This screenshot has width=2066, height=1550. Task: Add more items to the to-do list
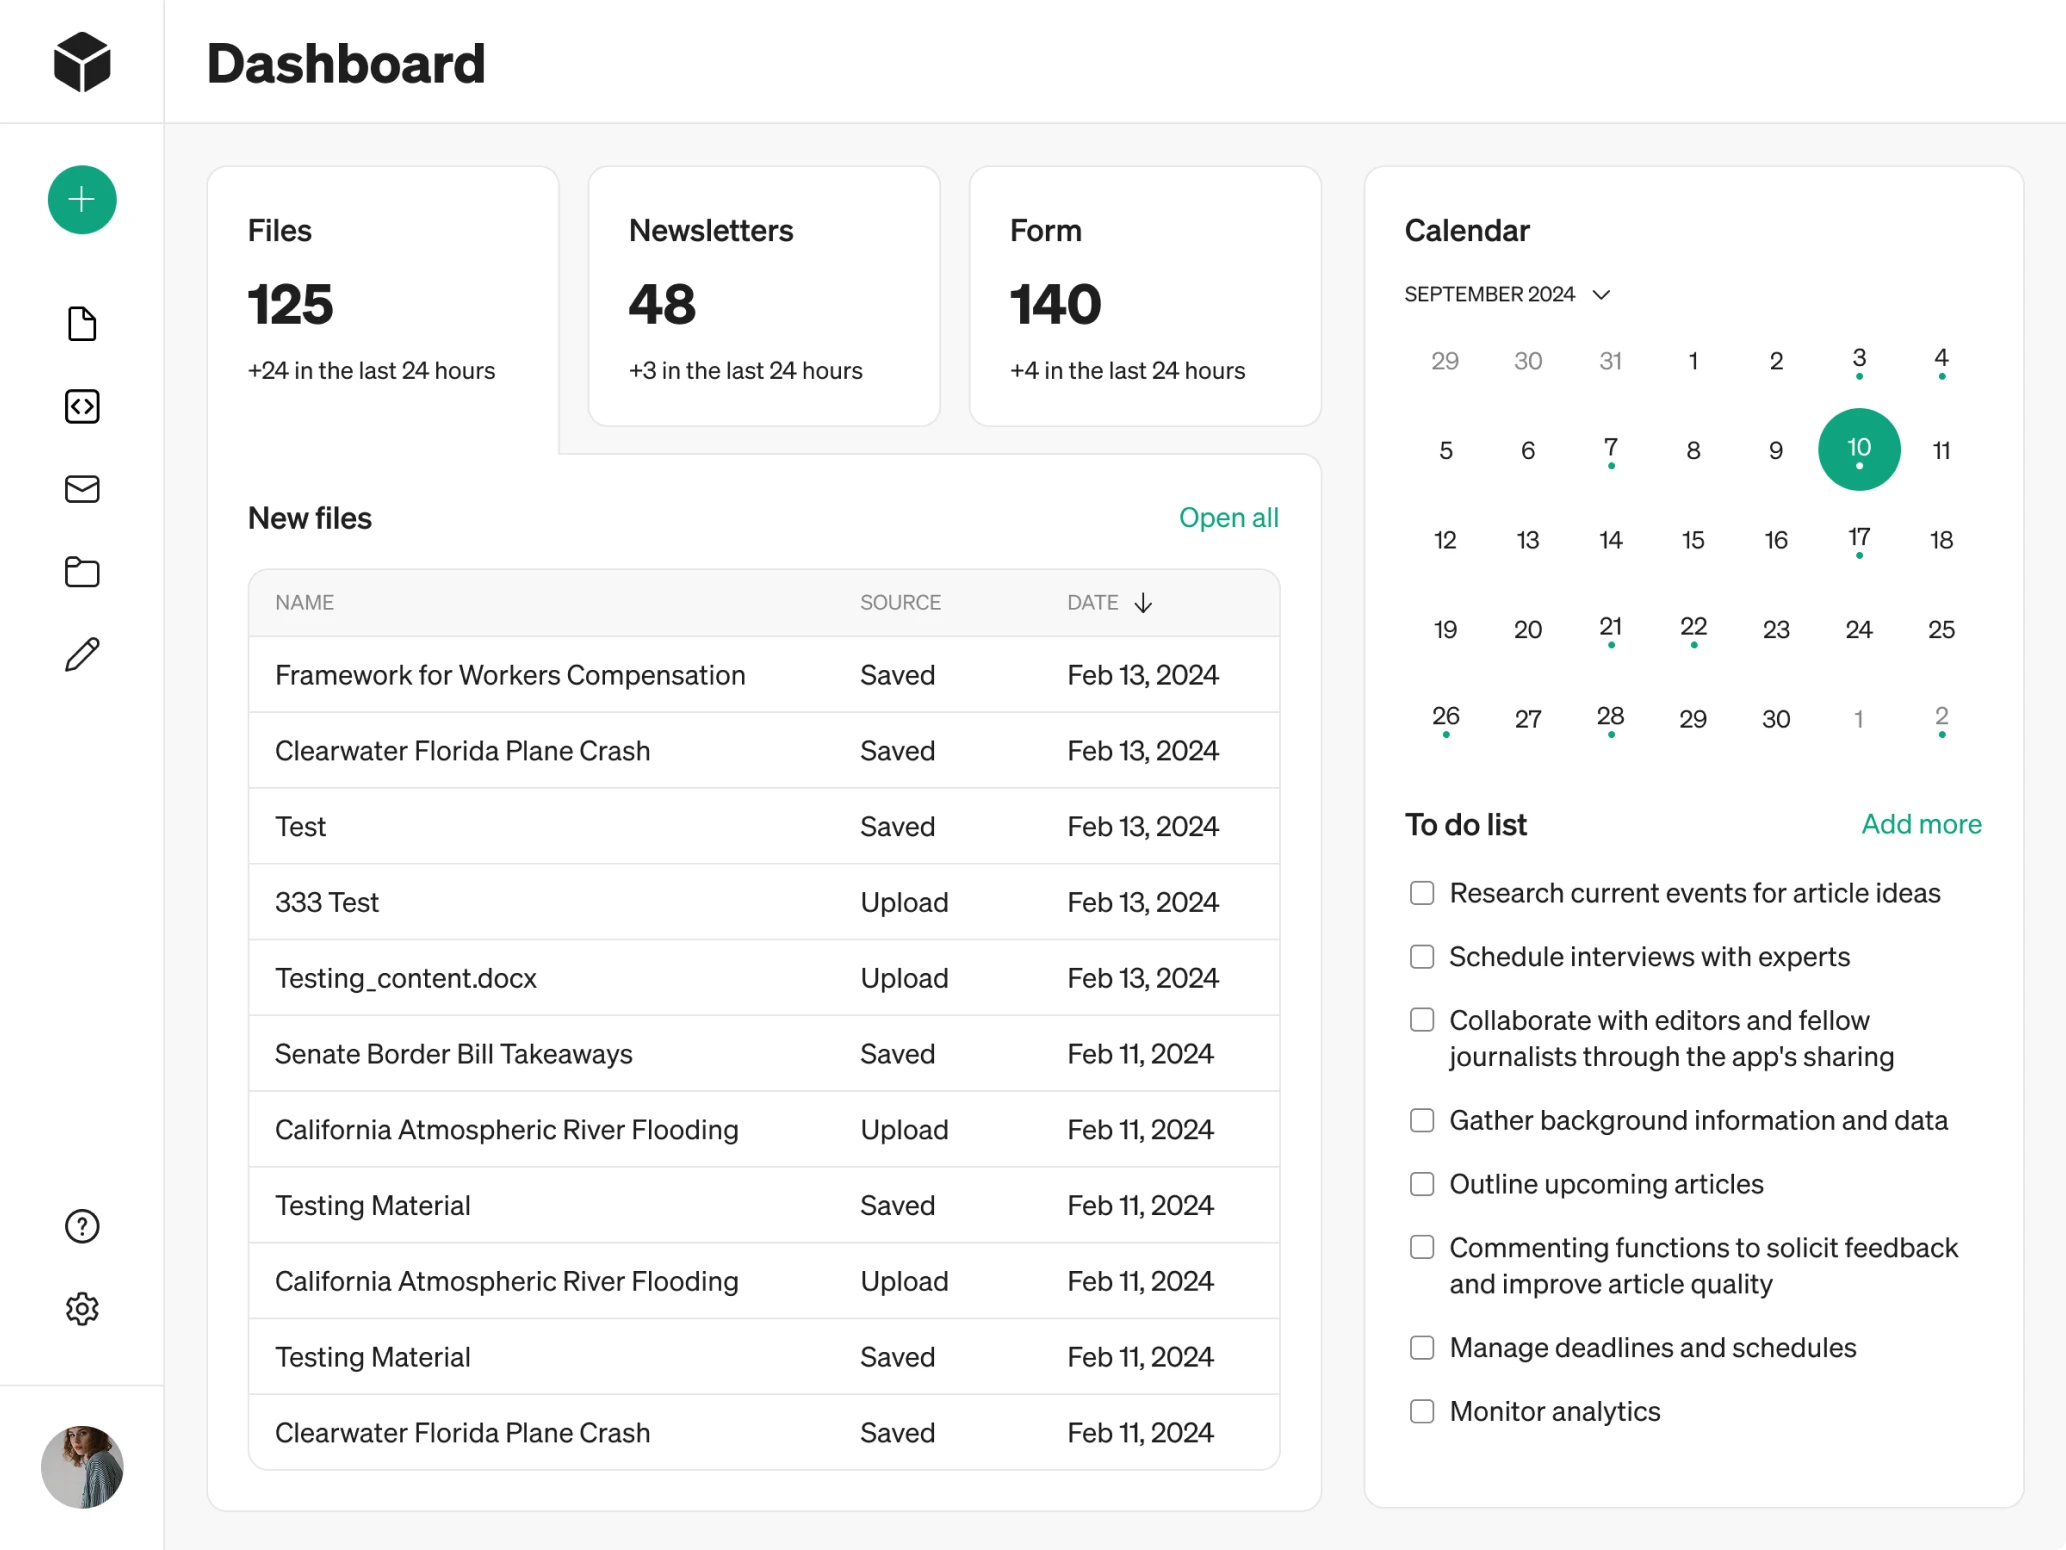[x=1921, y=824]
